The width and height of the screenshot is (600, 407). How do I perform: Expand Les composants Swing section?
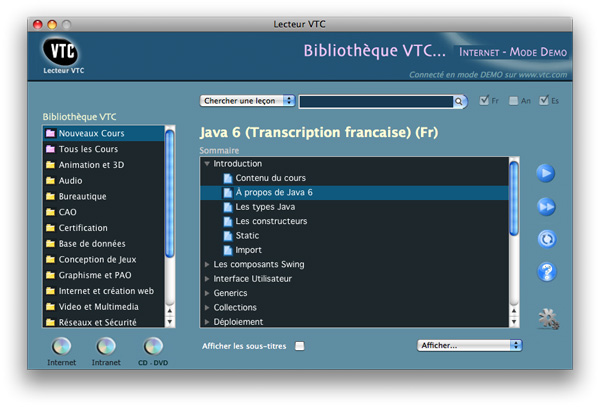tap(207, 264)
